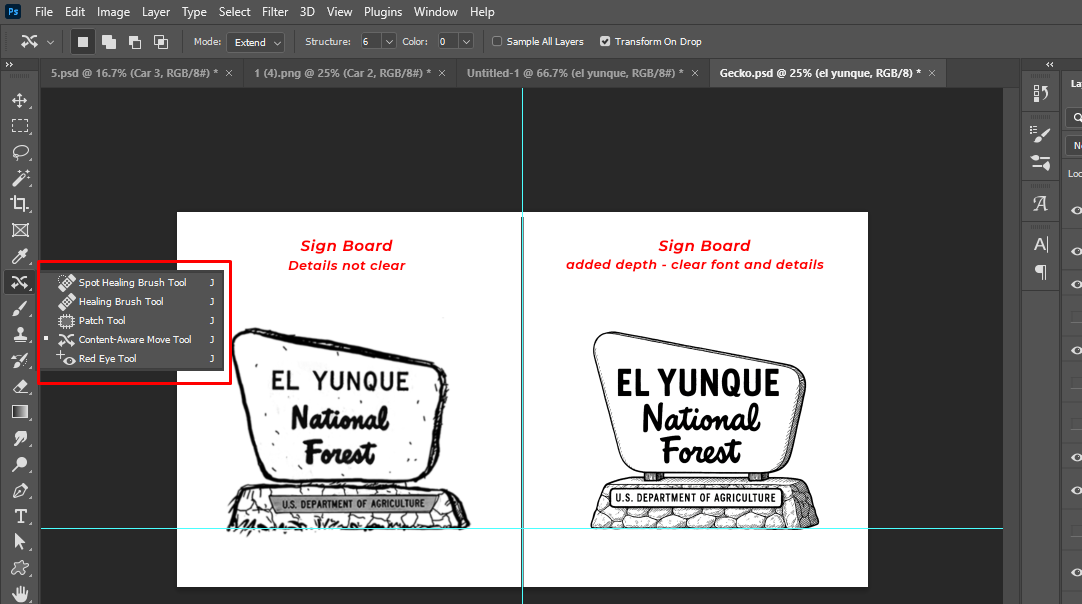Select the Eyedropper tool
This screenshot has height=604, width=1082.
click(19, 256)
